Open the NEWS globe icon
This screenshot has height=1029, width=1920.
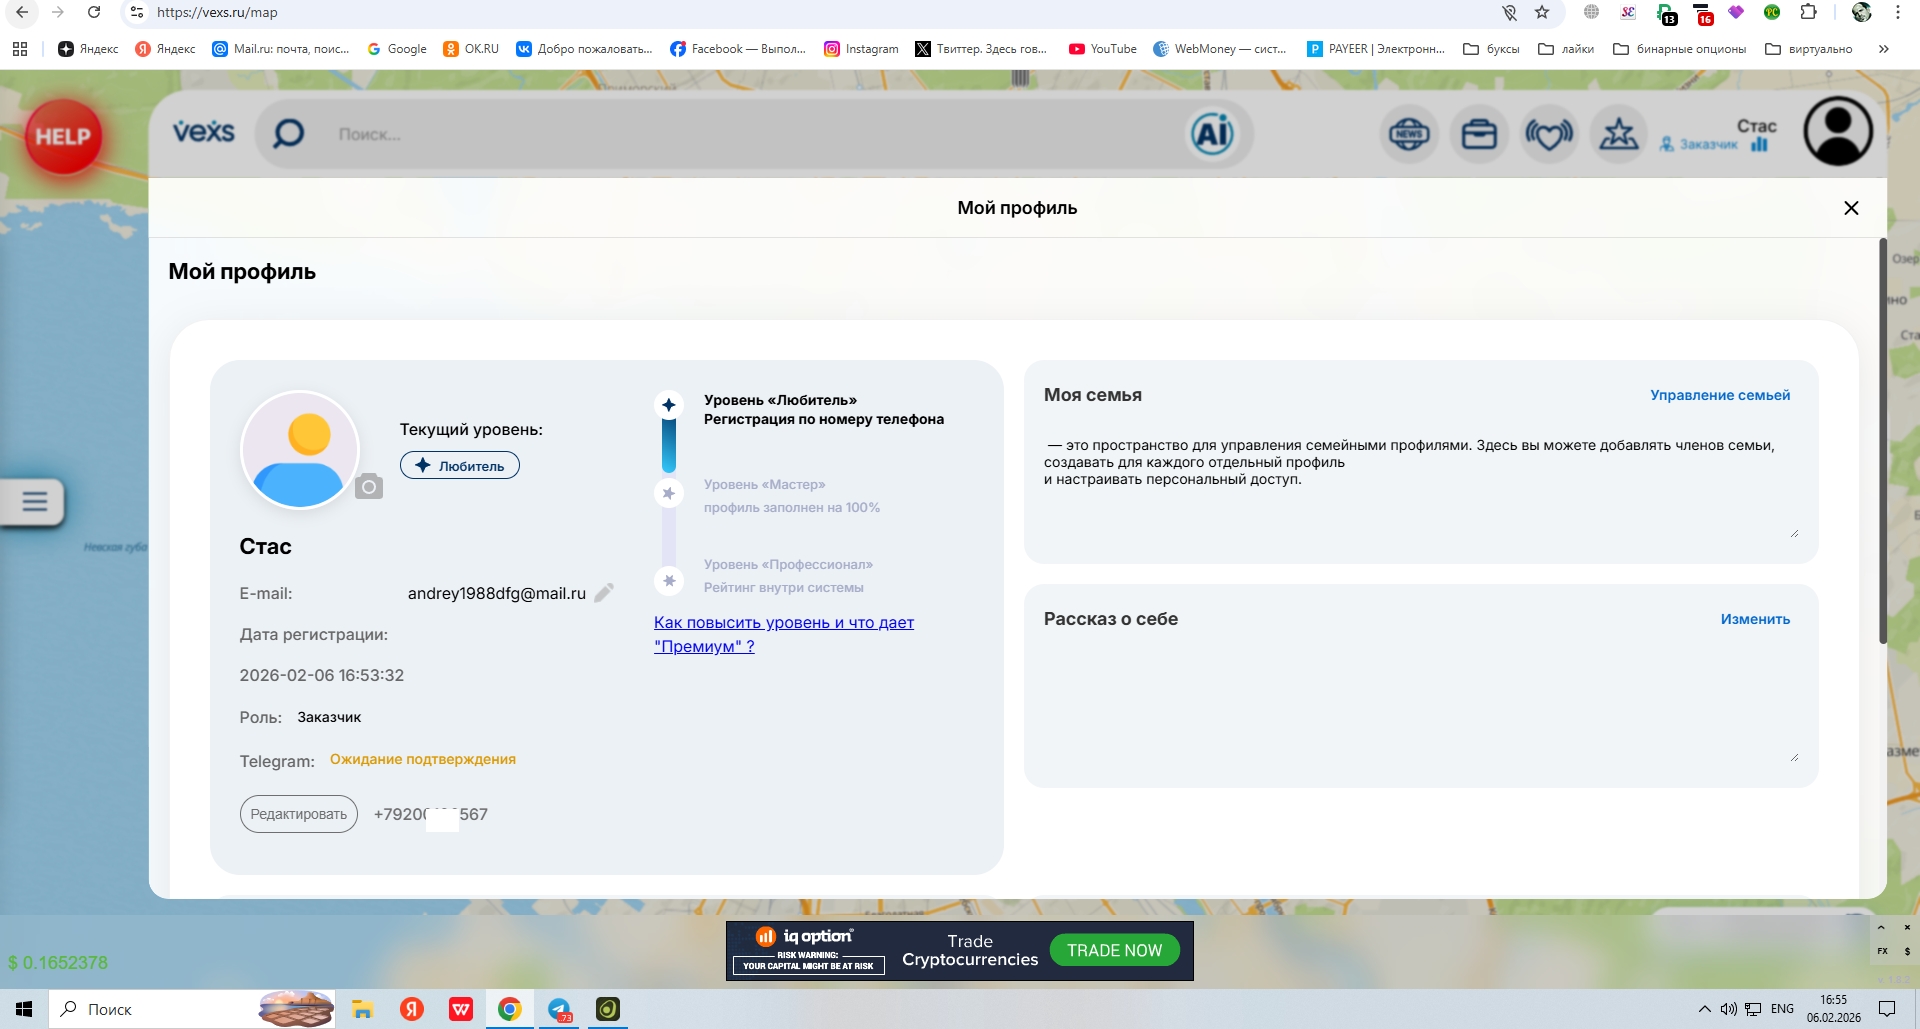pos(1409,133)
